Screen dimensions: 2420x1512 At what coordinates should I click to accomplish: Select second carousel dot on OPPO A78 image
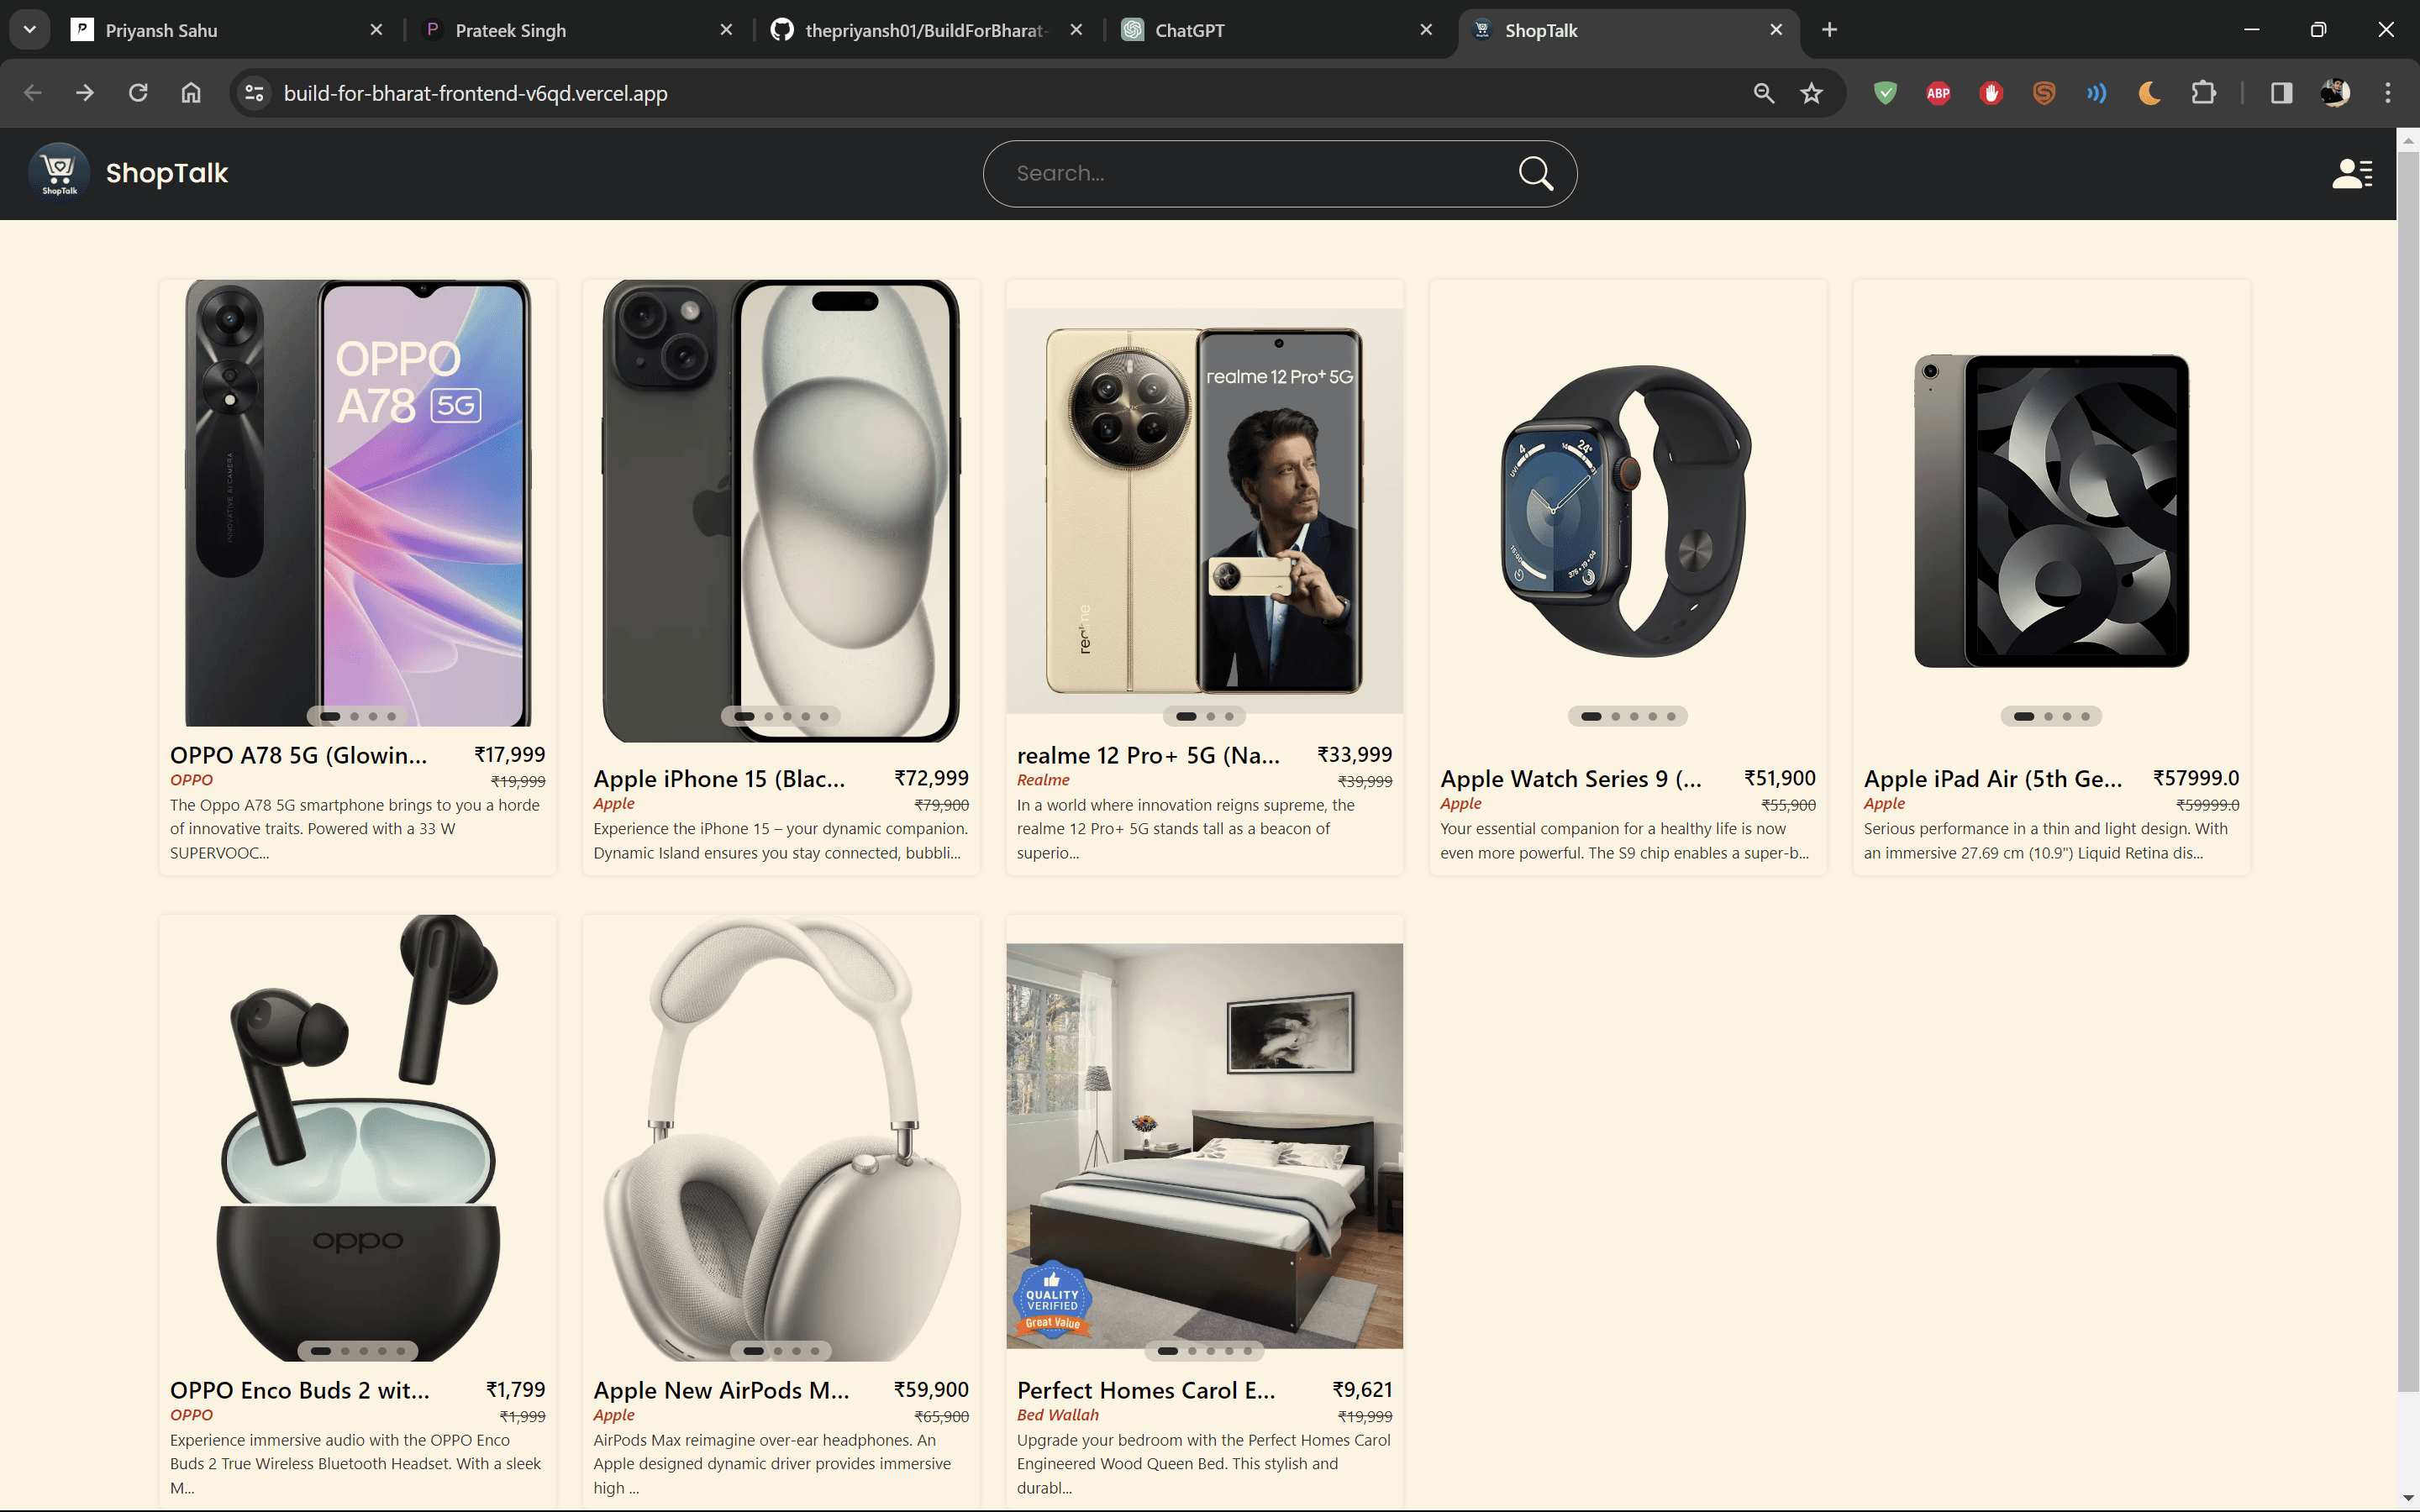[x=354, y=716]
